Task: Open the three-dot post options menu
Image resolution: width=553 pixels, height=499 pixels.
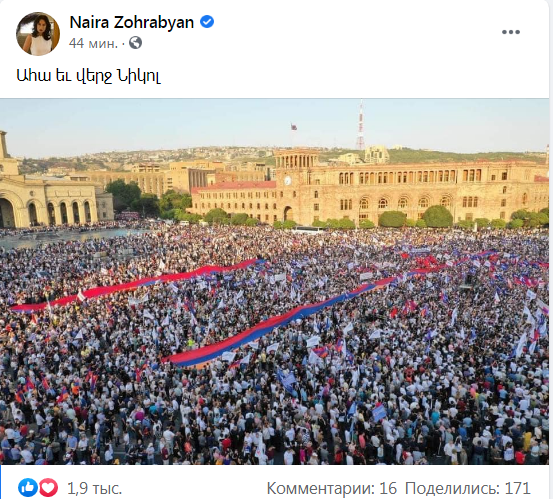Action: tap(511, 32)
